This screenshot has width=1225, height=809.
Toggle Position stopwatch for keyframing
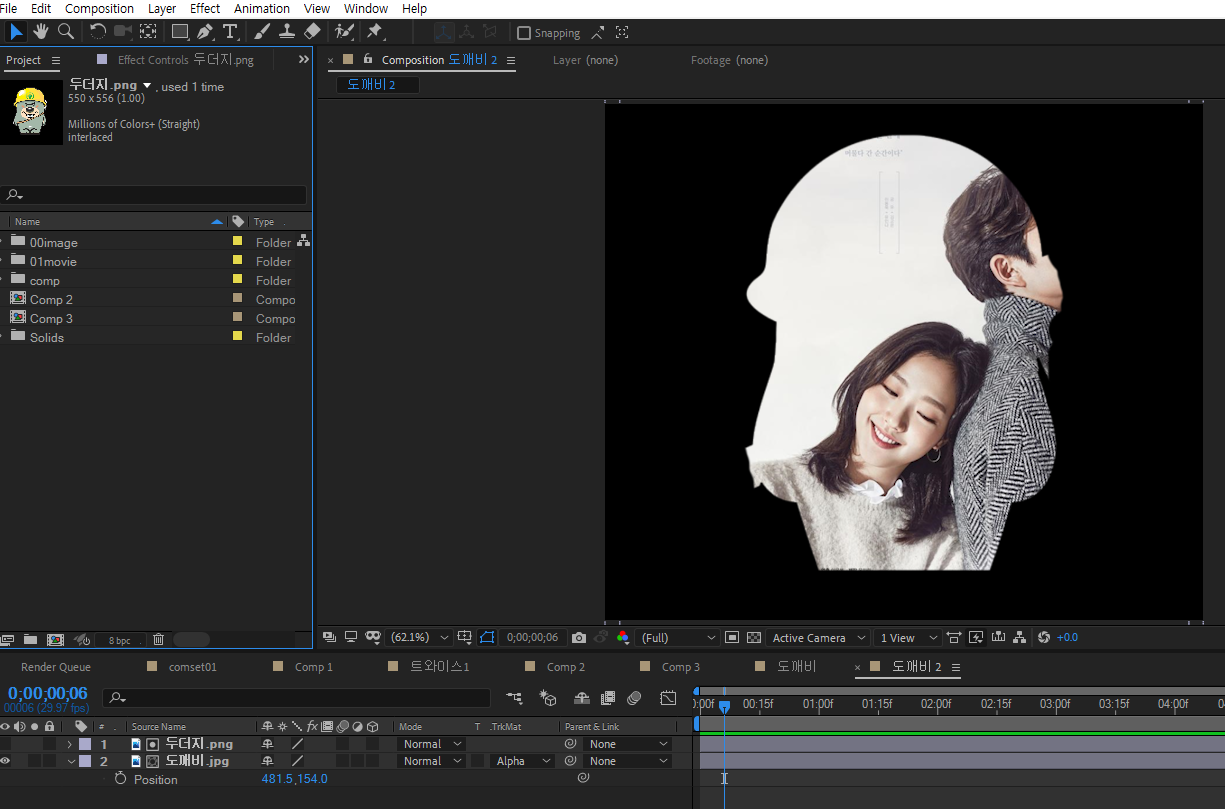(x=120, y=779)
